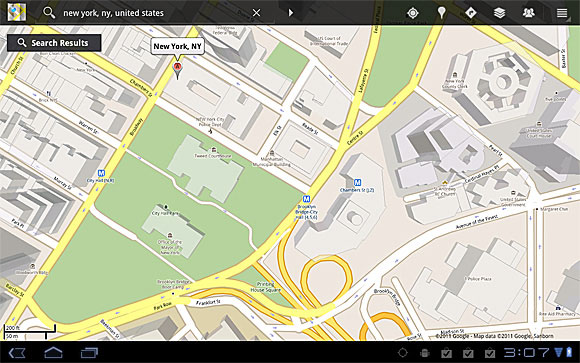Tap the Android Back button
580x363 pixels.
point(17,353)
